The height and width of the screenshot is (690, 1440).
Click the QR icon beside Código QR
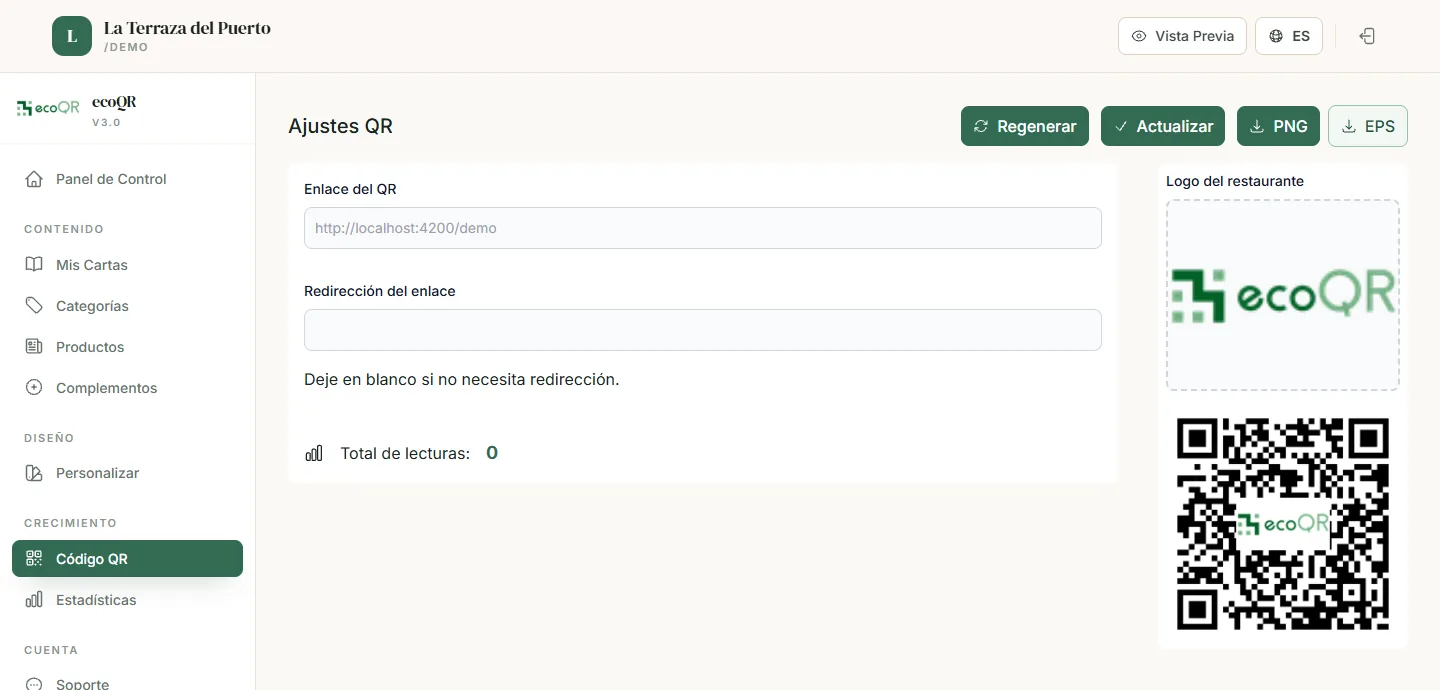coord(34,559)
